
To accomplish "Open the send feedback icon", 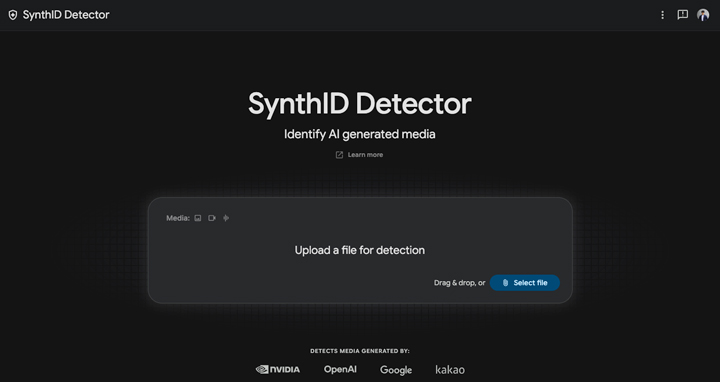I will coord(682,15).
